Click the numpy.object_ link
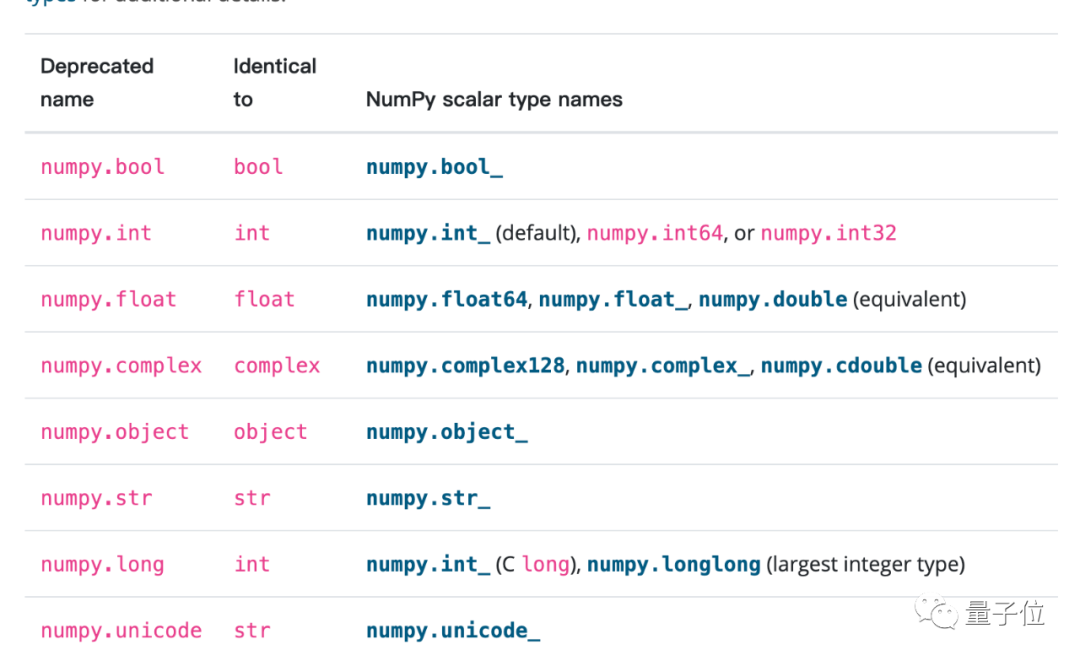Image resolution: width=1080 pixels, height=661 pixels. point(446,432)
